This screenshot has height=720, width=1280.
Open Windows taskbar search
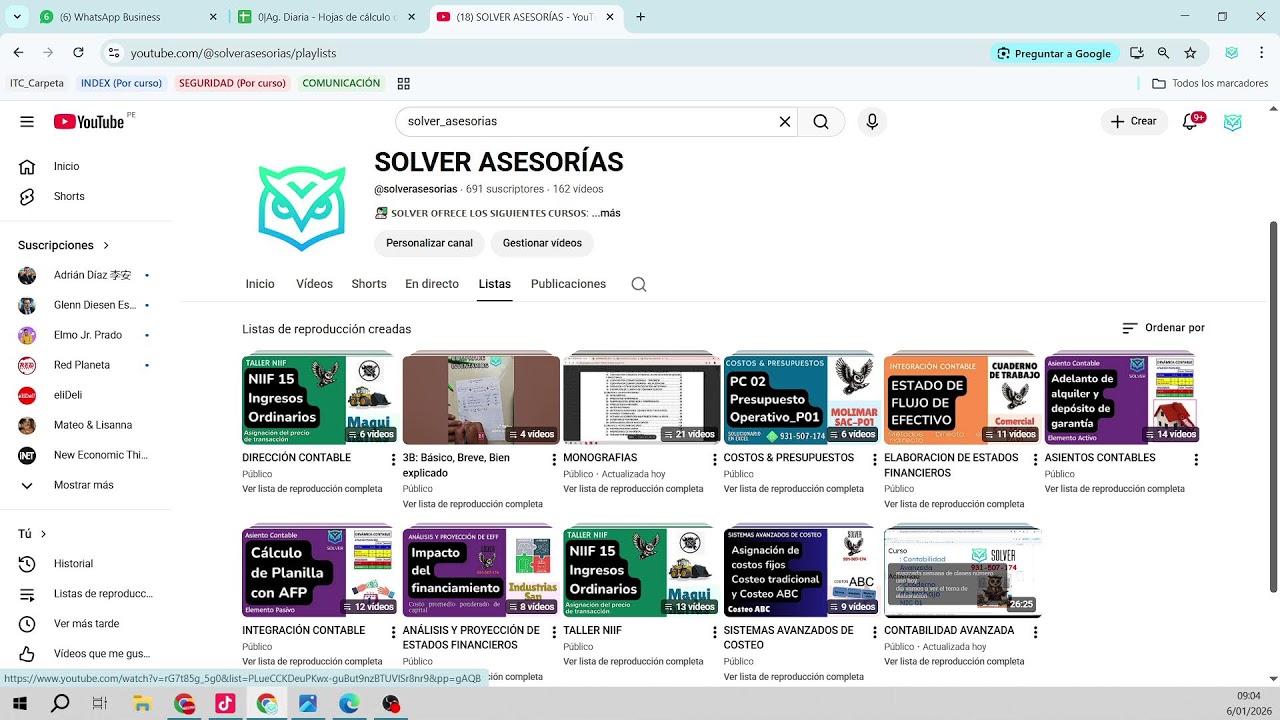tap(60, 704)
